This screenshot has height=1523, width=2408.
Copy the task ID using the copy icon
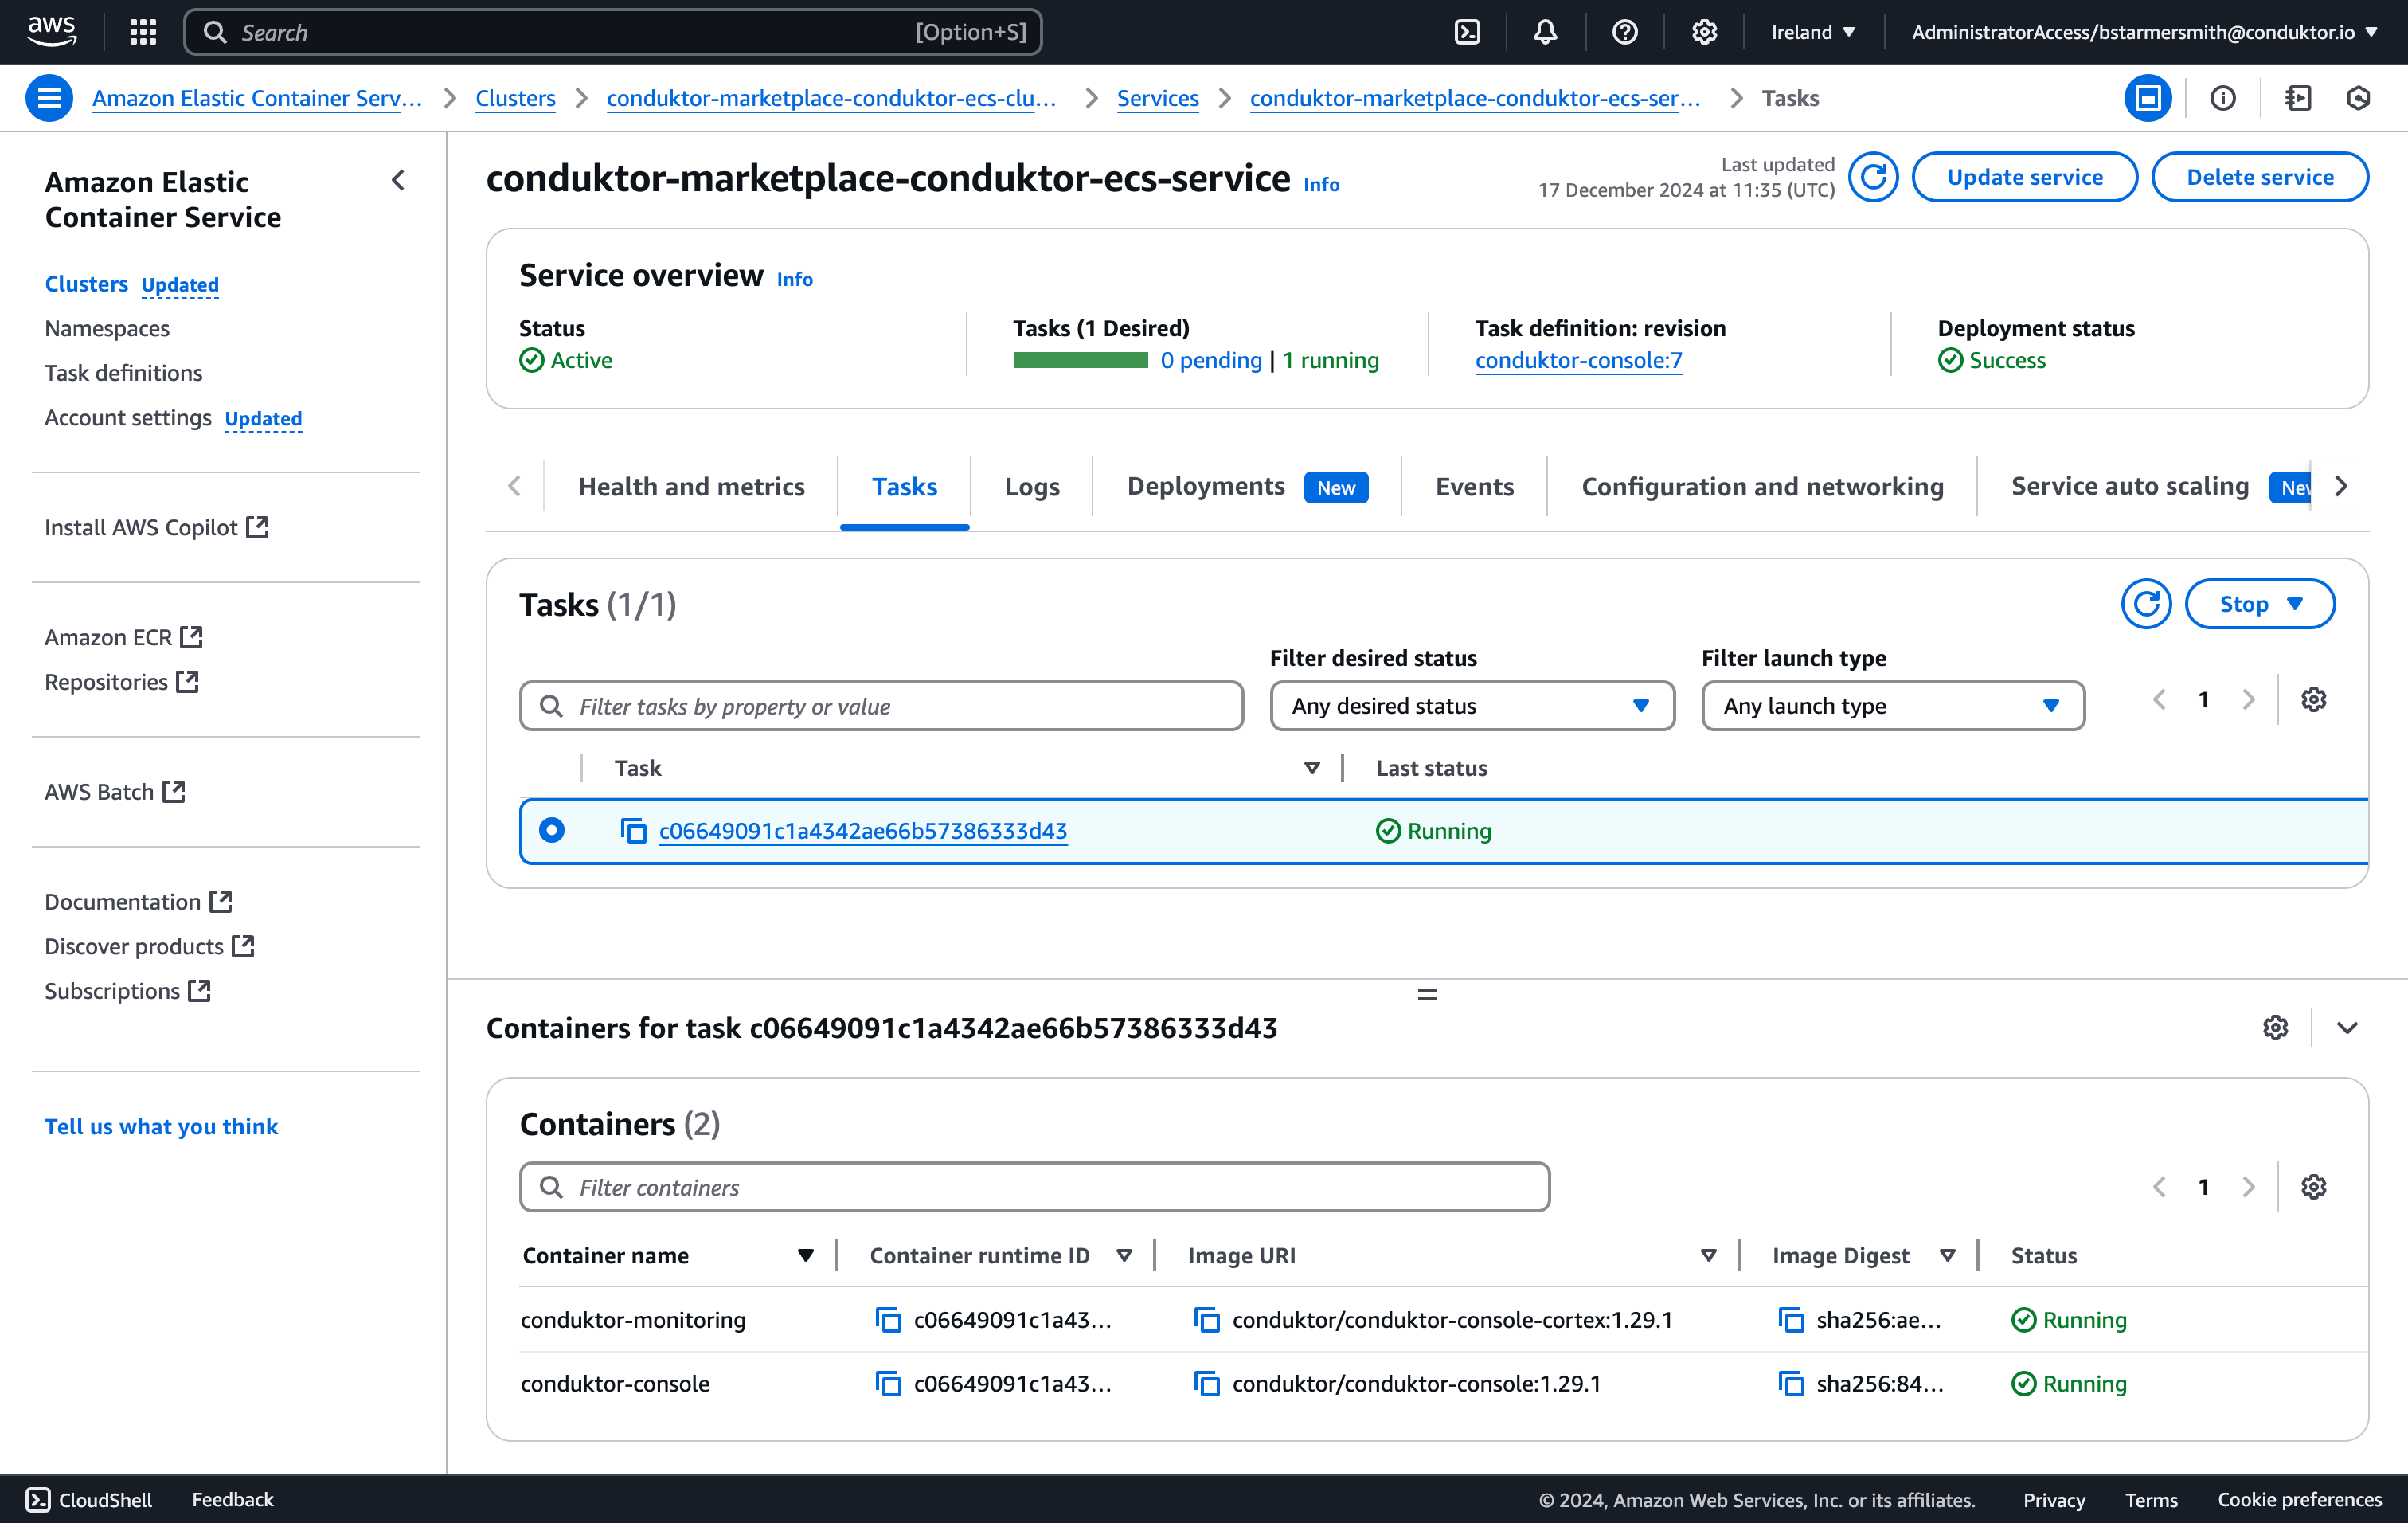click(x=633, y=831)
